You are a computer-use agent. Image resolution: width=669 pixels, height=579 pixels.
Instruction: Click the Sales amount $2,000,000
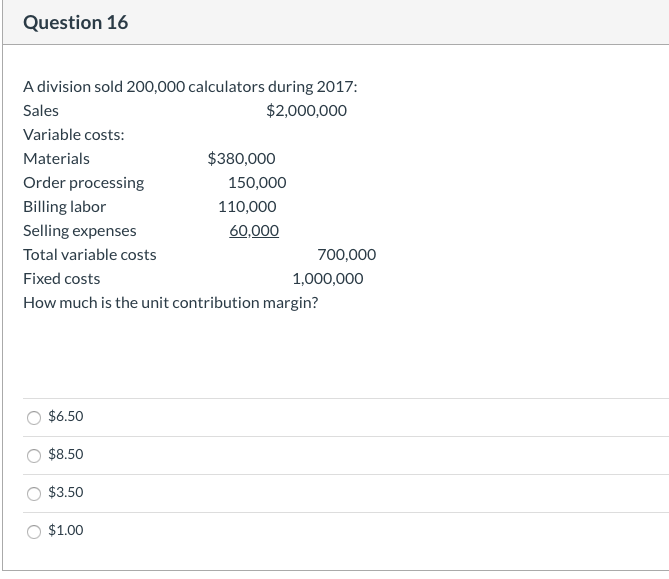[x=306, y=111]
